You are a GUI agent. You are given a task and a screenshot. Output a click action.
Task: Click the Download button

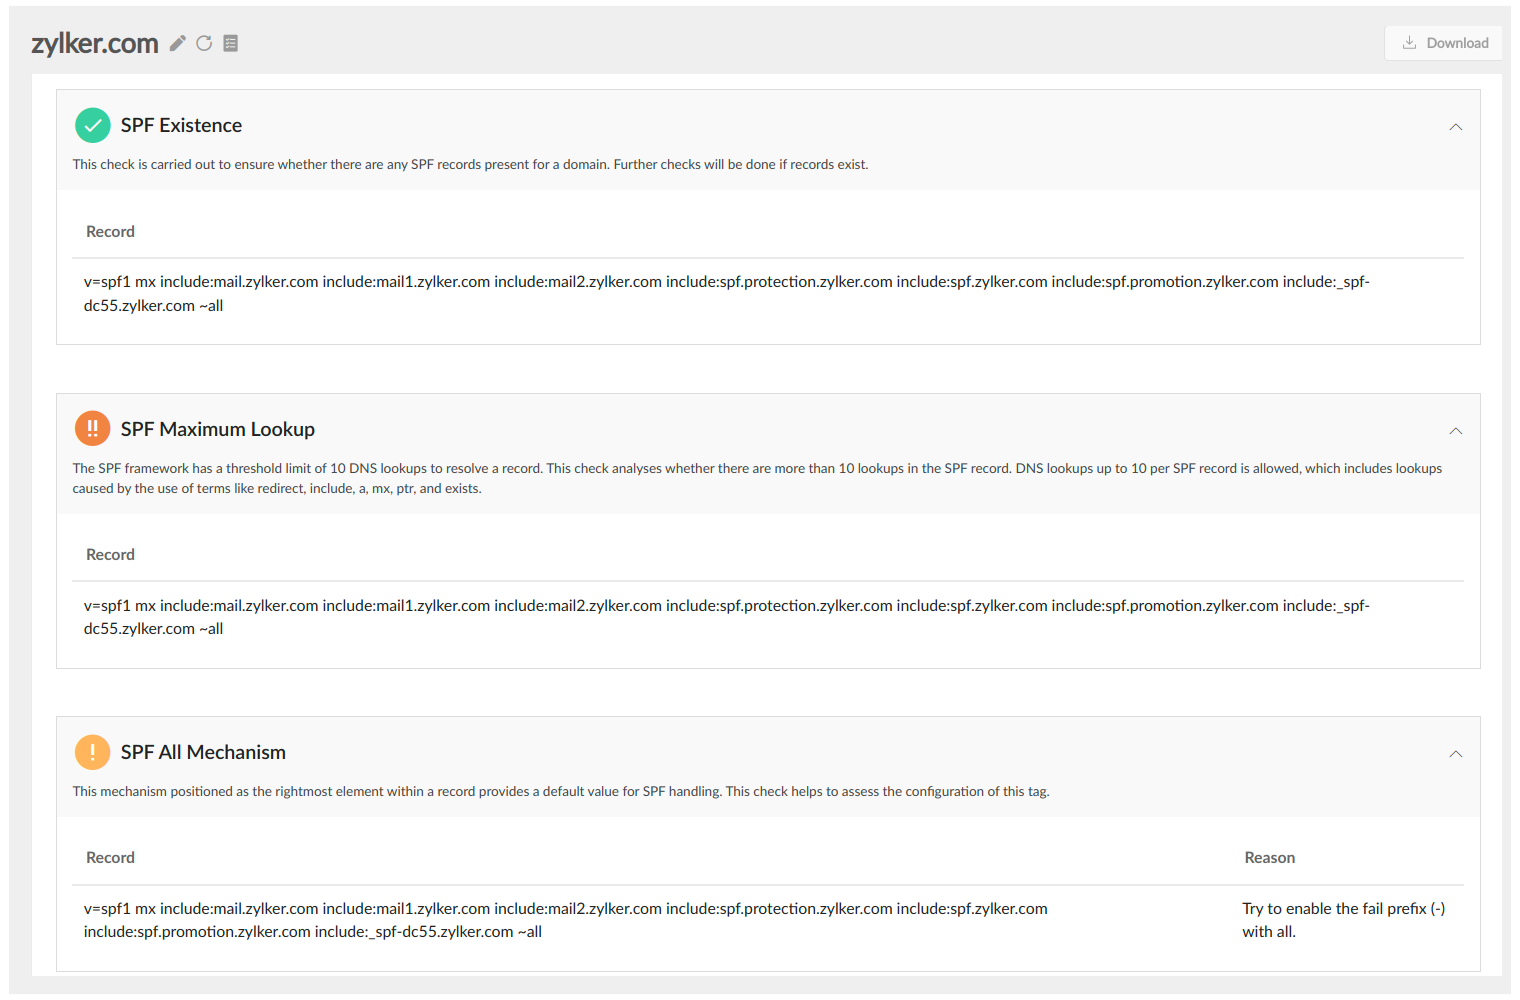coord(1443,43)
